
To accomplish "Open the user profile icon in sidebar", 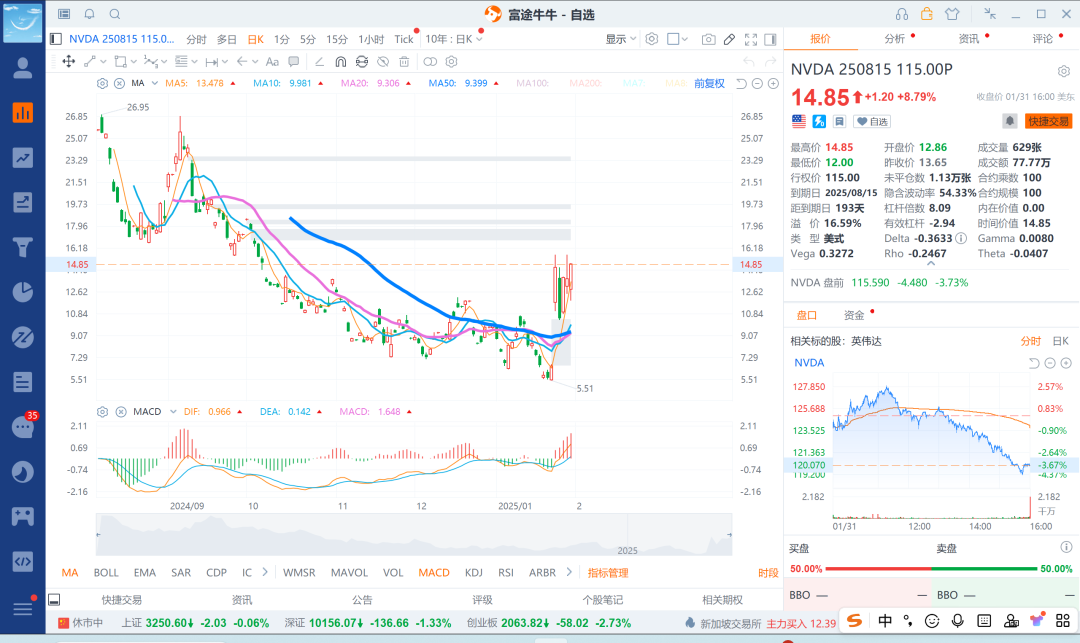I will coord(23,67).
